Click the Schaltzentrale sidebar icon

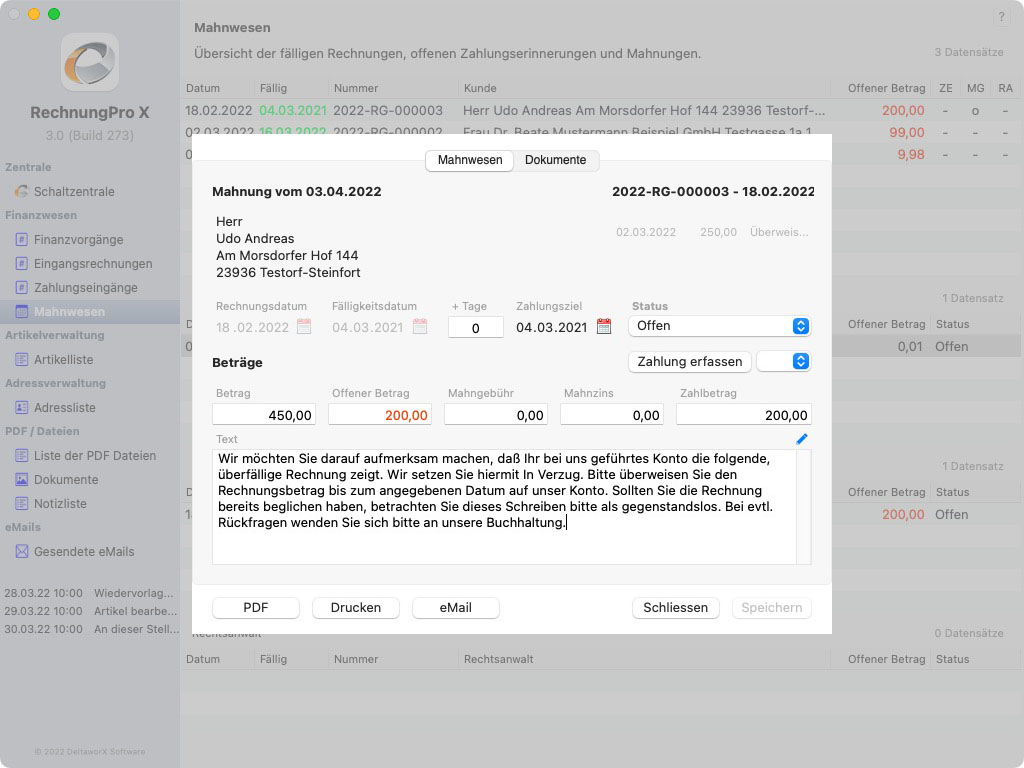(x=22, y=192)
